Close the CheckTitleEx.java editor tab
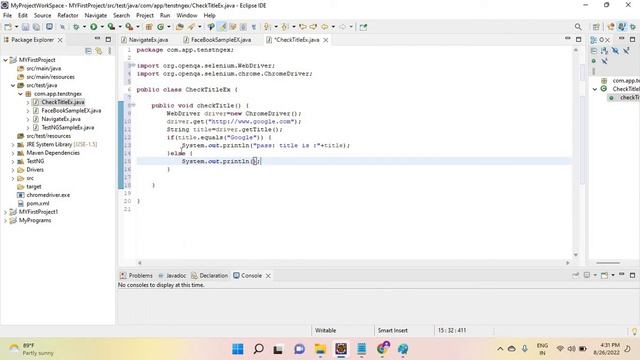640x360 pixels. pyautogui.click(x=326, y=40)
